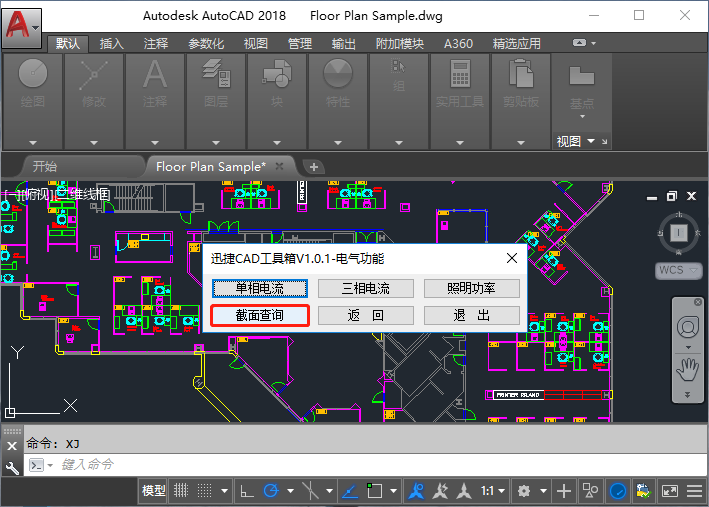The width and height of the screenshot is (709, 507).
Task: Add annotation scales automatically icon
Action: tap(440, 491)
